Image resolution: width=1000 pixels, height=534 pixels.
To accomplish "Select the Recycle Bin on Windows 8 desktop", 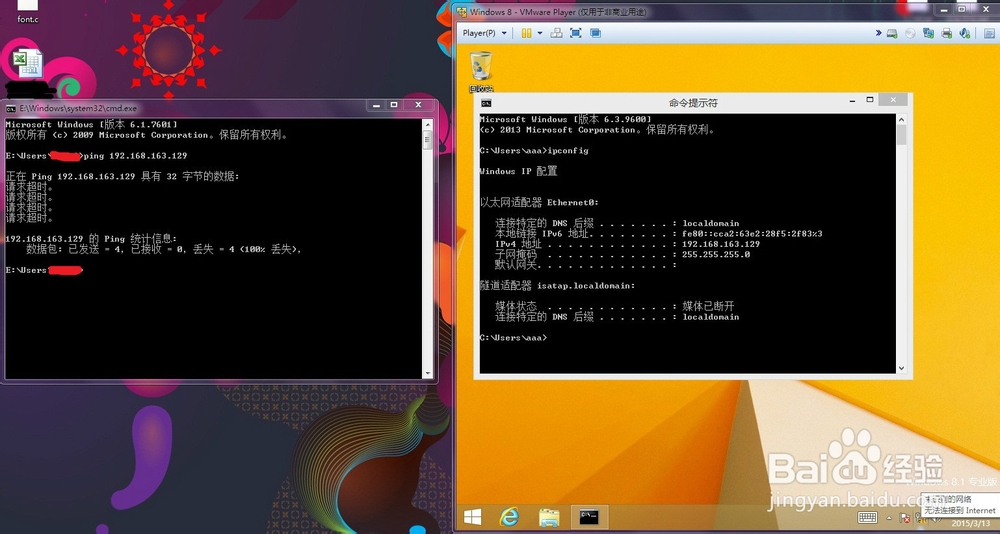I will coord(481,71).
